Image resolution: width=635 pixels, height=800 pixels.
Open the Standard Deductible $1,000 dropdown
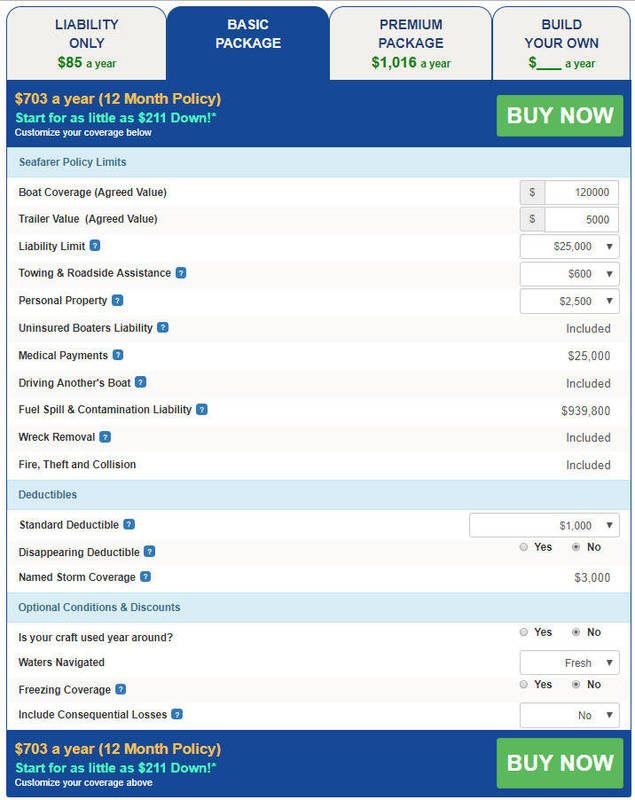point(544,526)
